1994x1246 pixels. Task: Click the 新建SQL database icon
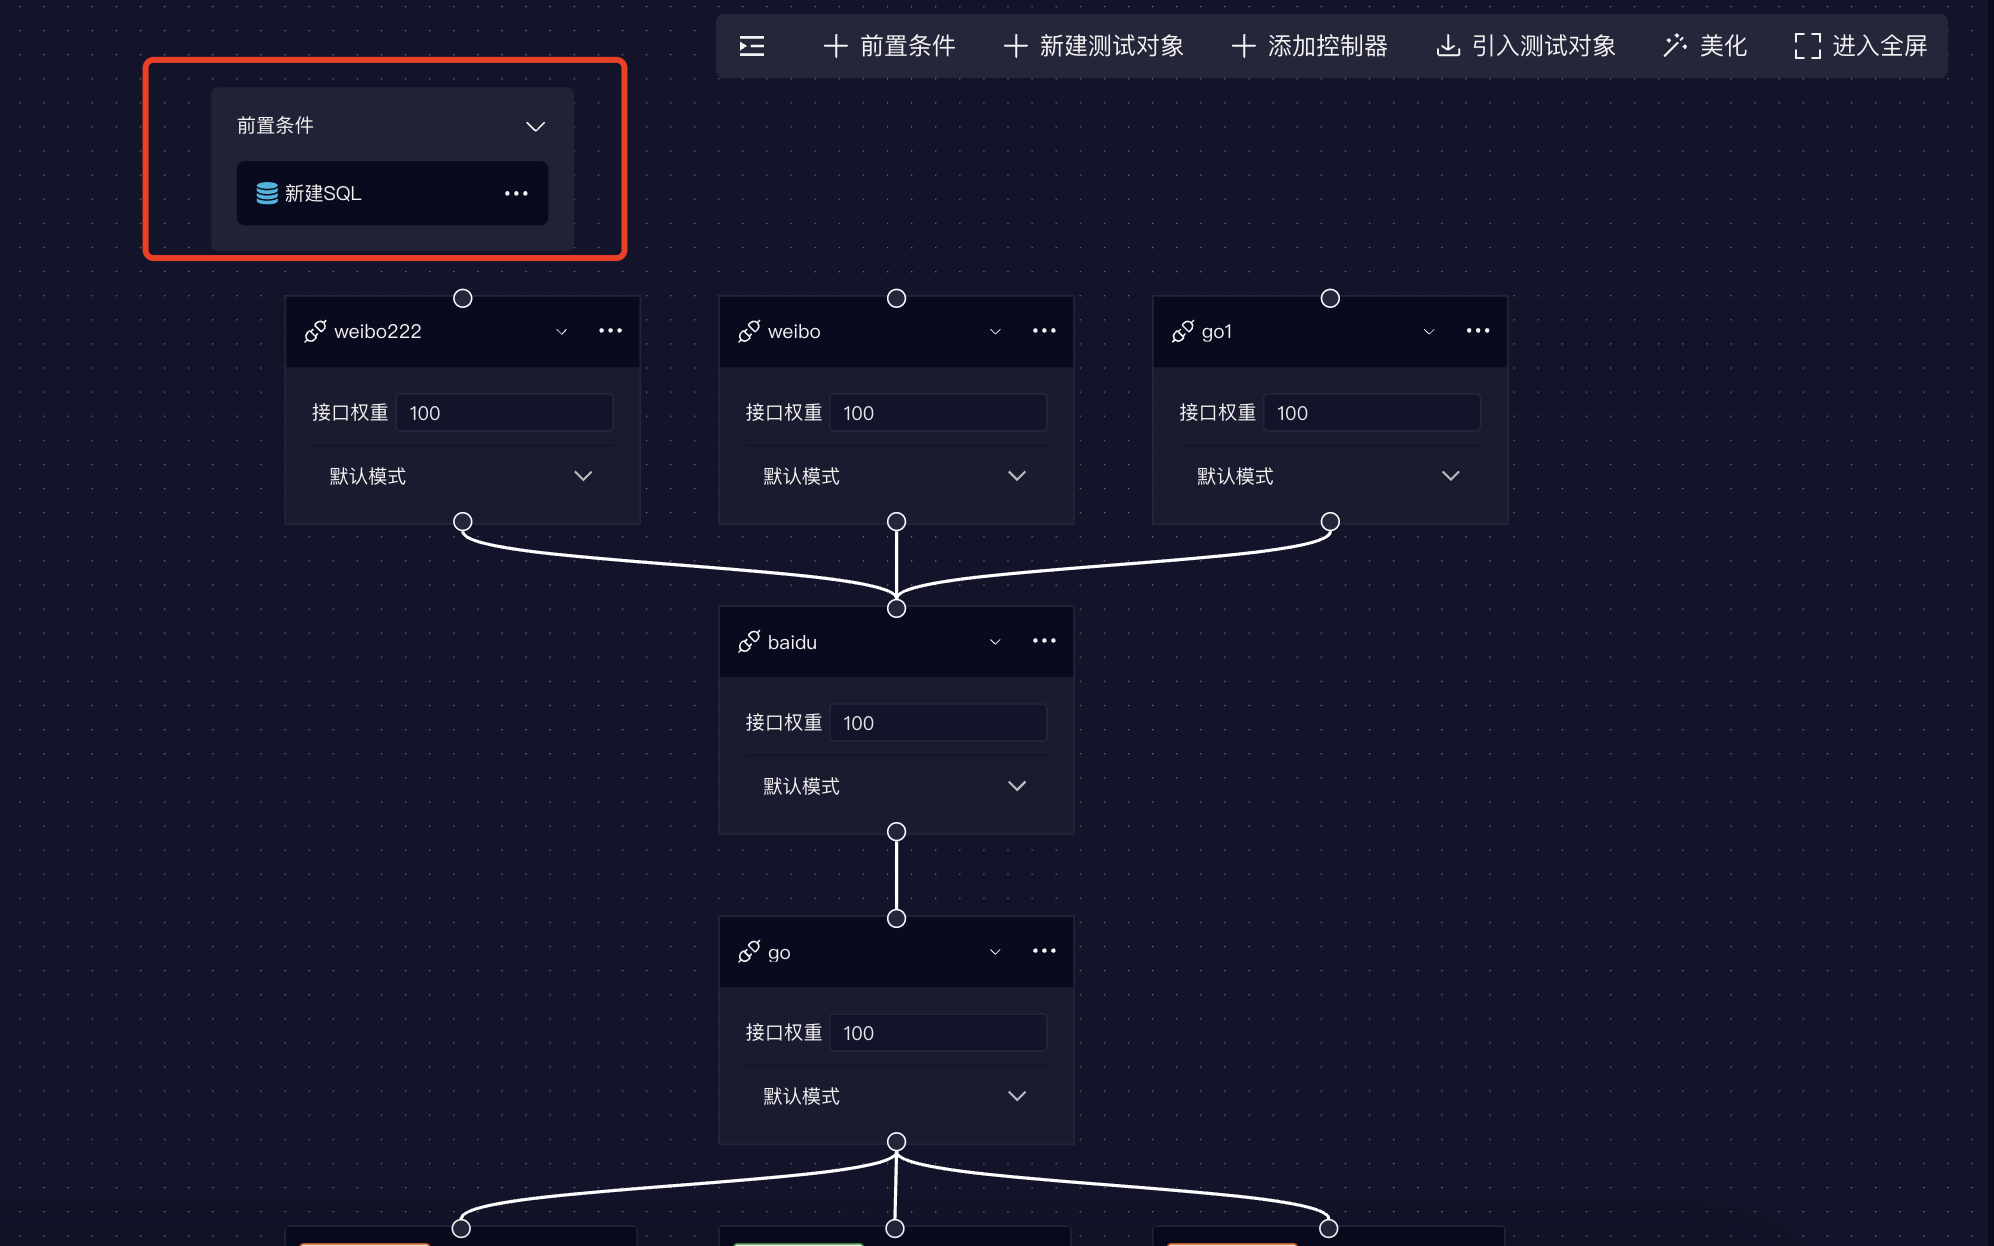tap(267, 193)
